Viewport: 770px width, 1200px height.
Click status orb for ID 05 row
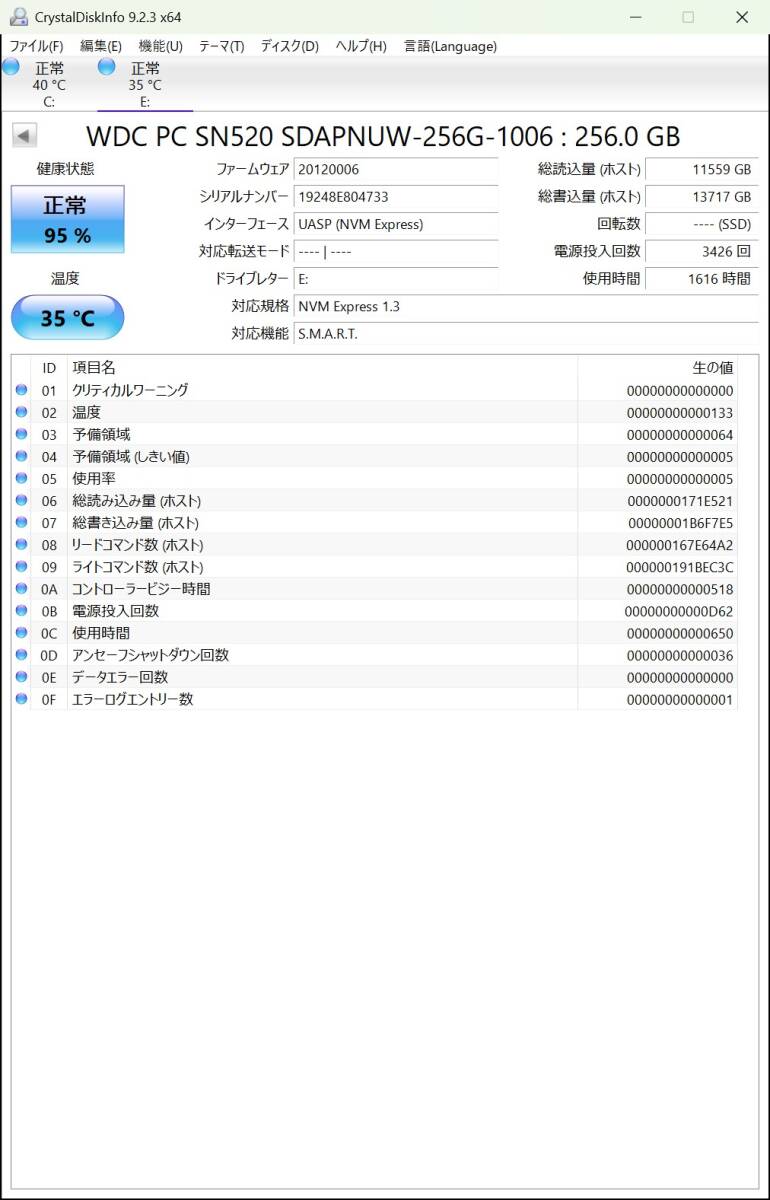click(x=21, y=478)
